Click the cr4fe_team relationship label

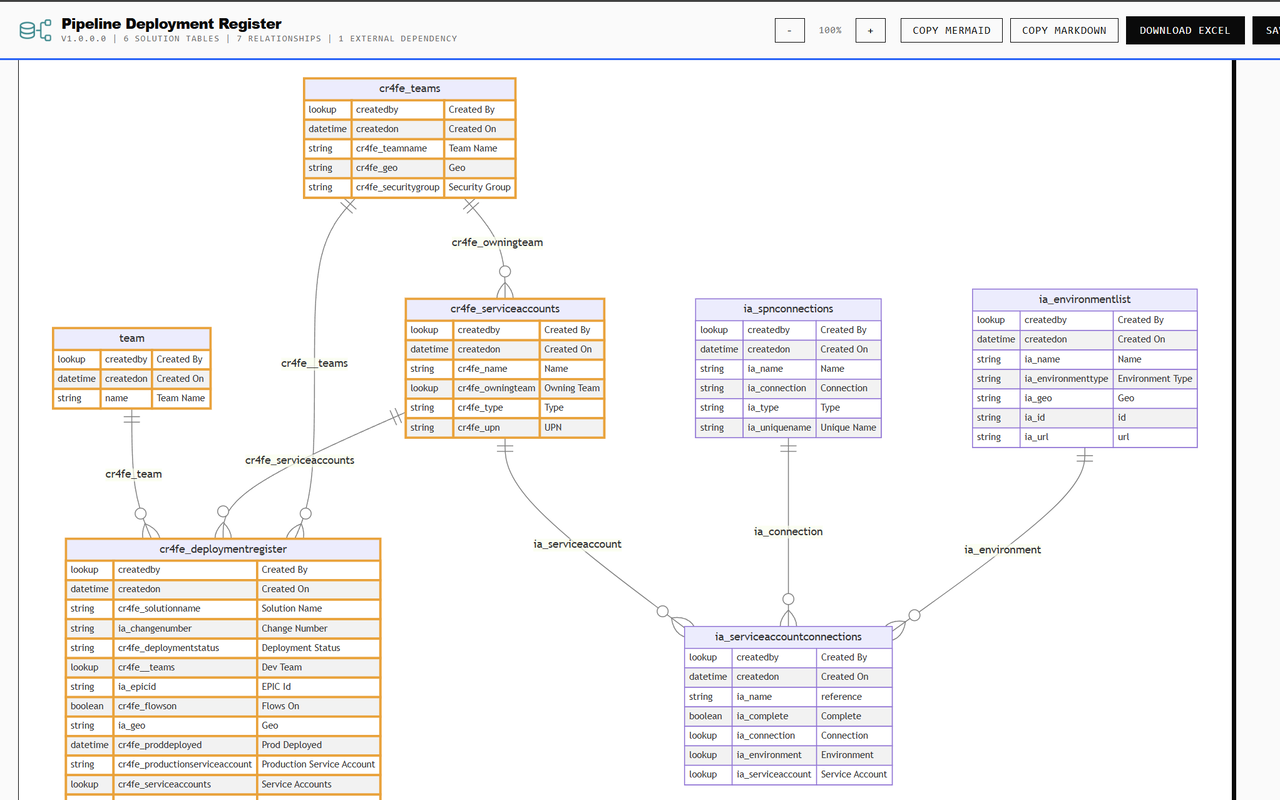tap(134, 474)
